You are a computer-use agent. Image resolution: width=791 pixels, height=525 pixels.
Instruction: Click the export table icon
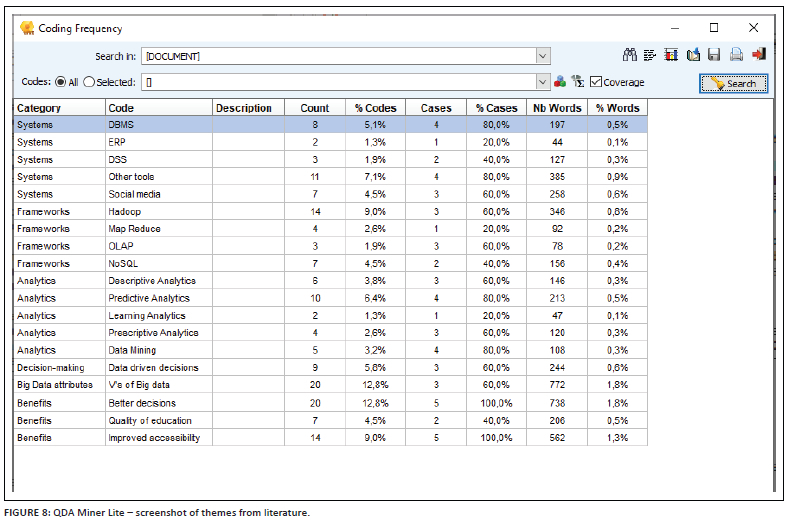click(x=692, y=56)
